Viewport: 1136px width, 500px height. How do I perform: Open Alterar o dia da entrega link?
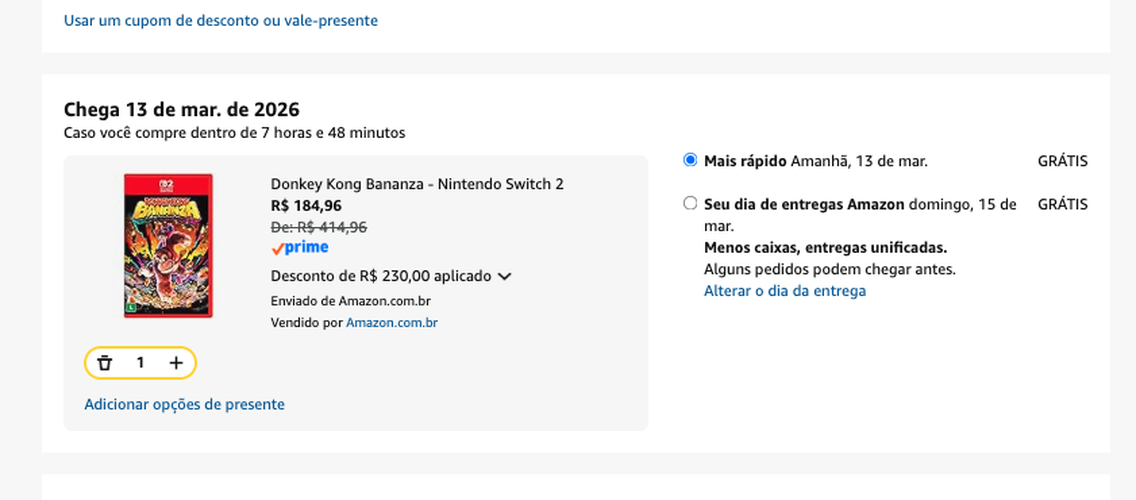tap(785, 291)
